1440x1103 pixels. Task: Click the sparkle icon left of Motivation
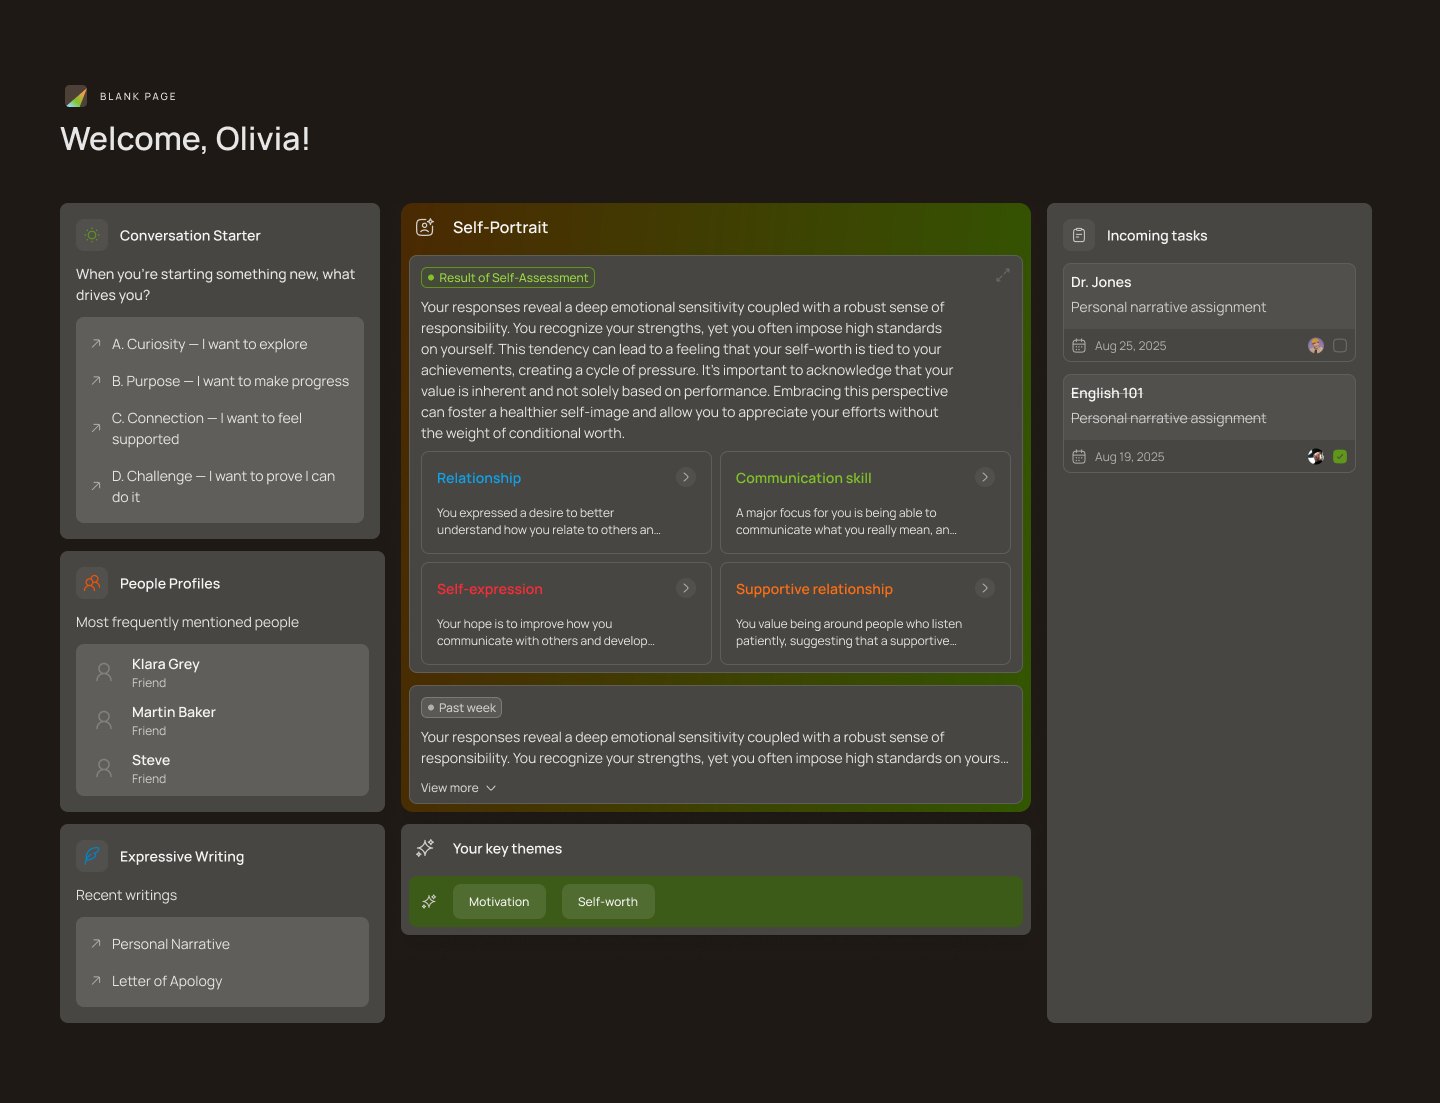pyautogui.click(x=429, y=901)
